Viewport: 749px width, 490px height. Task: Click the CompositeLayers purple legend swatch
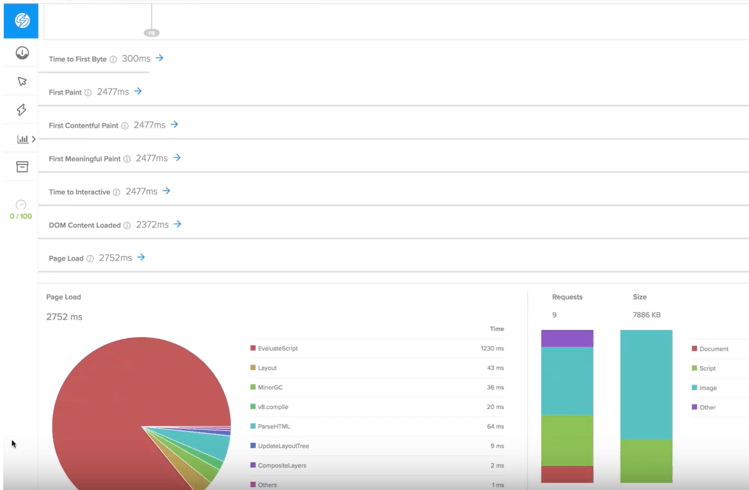[253, 465]
